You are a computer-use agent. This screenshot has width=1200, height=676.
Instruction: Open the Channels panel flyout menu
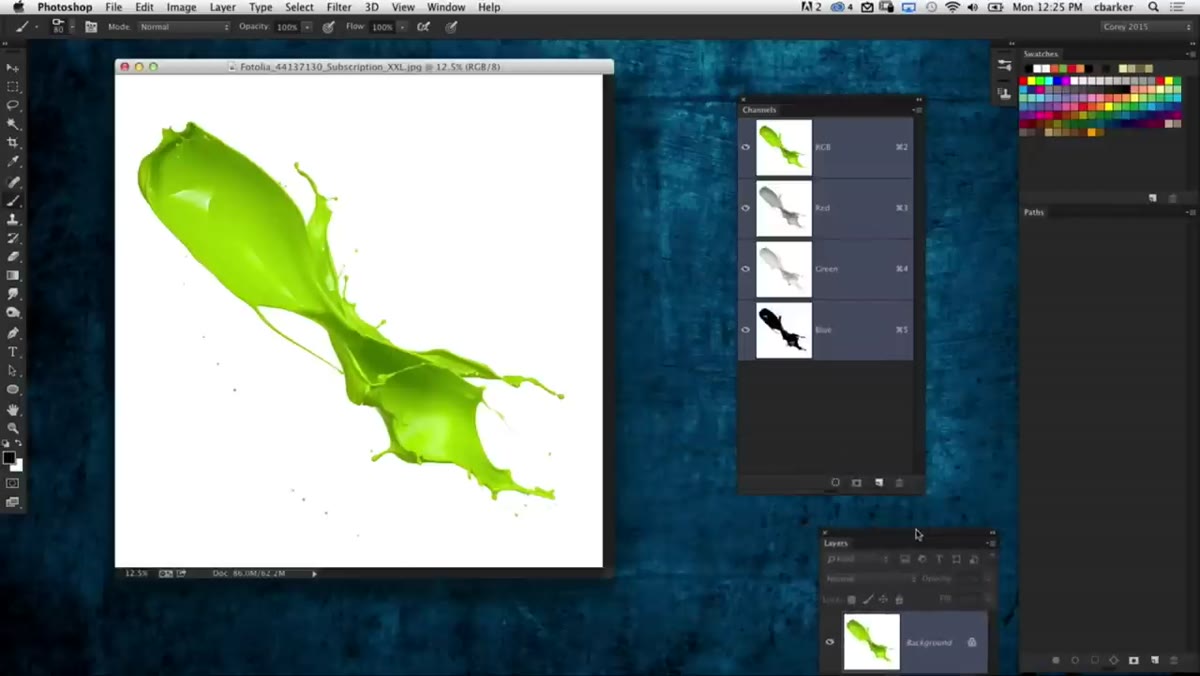917,110
